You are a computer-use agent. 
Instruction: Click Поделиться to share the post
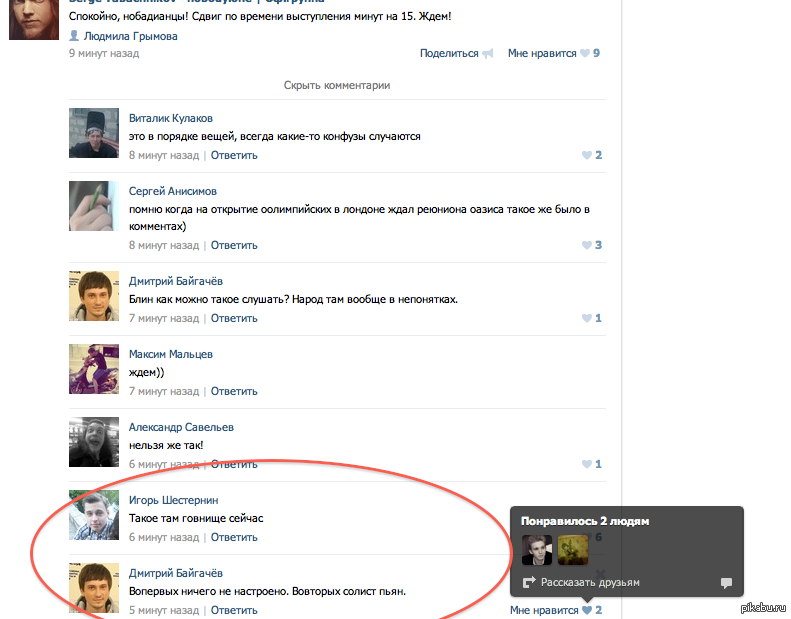click(x=449, y=54)
